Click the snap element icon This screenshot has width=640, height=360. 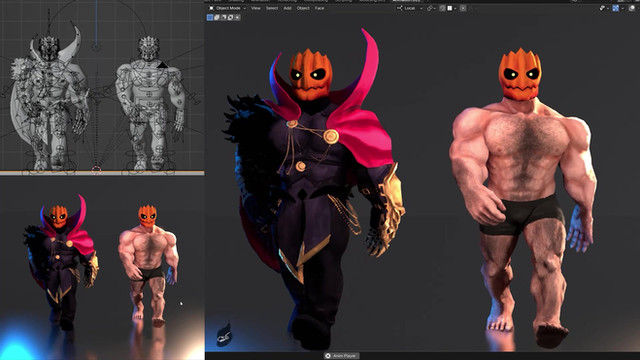(449, 8)
